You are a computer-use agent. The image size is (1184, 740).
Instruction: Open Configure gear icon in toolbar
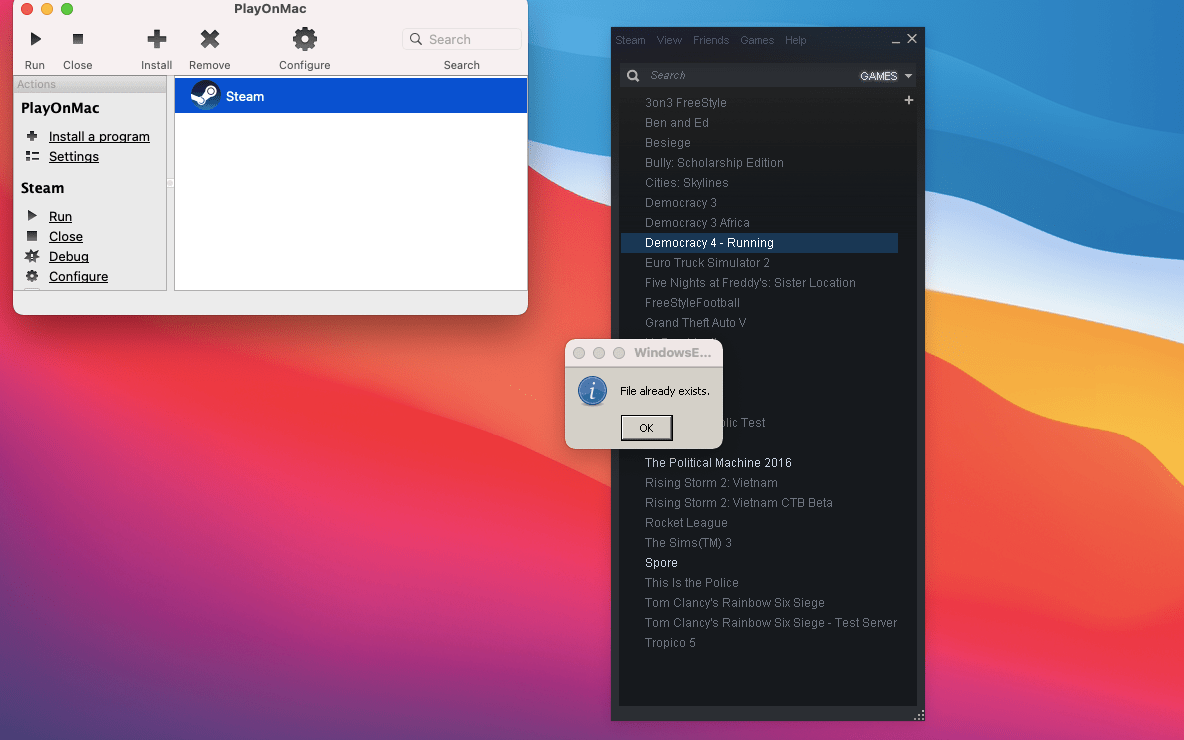[x=304, y=39]
